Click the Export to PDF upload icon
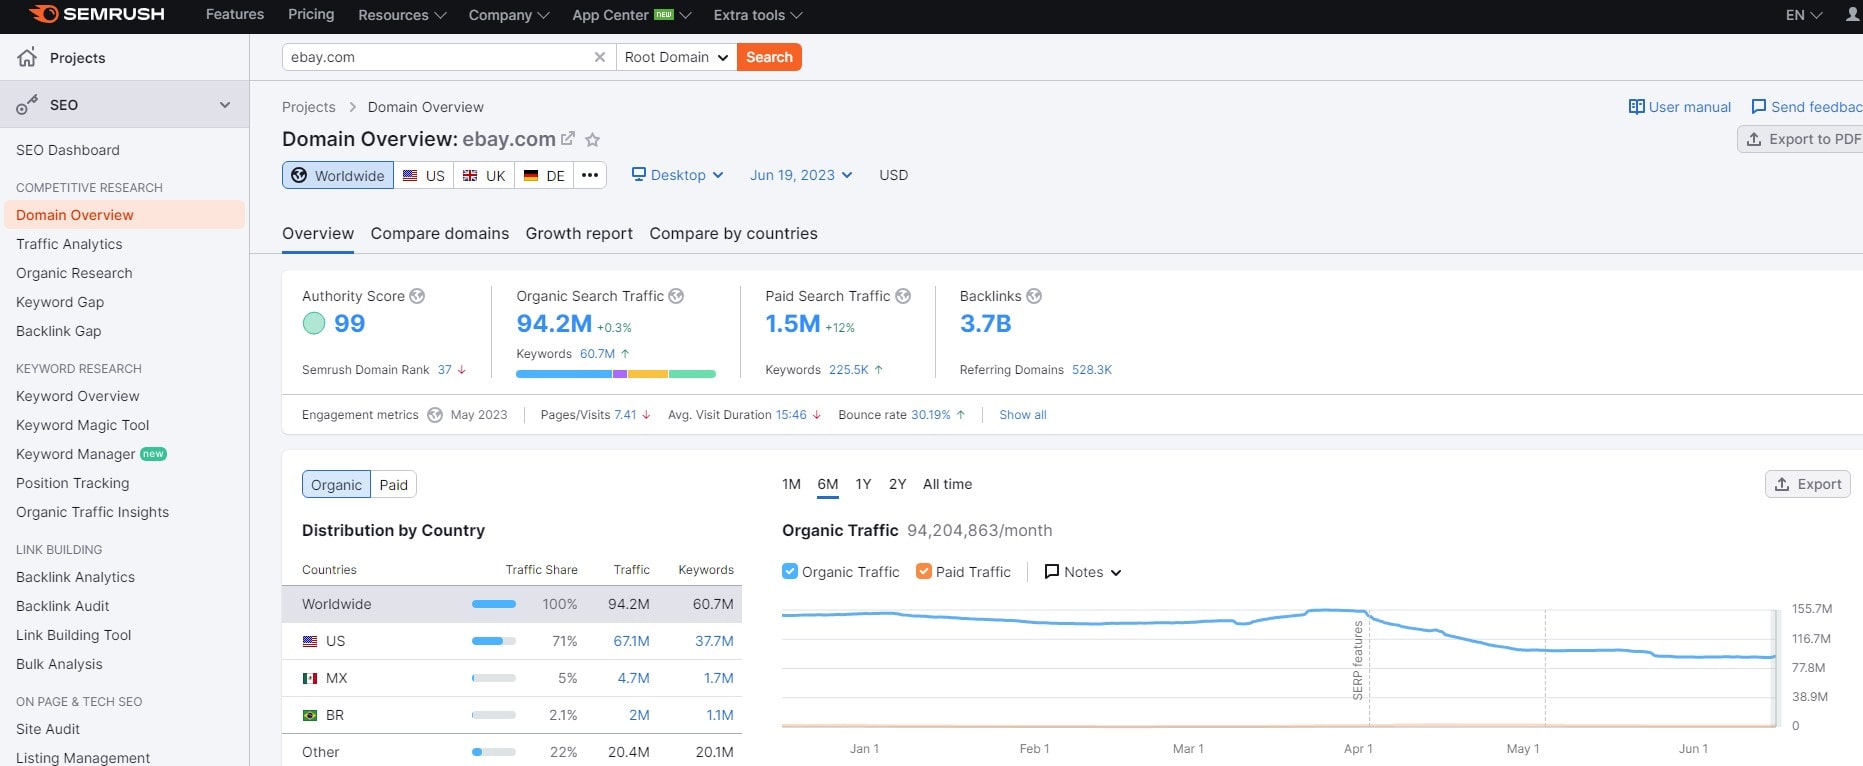The width and height of the screenshot is (1863, 766). [x=1754, y=139]
